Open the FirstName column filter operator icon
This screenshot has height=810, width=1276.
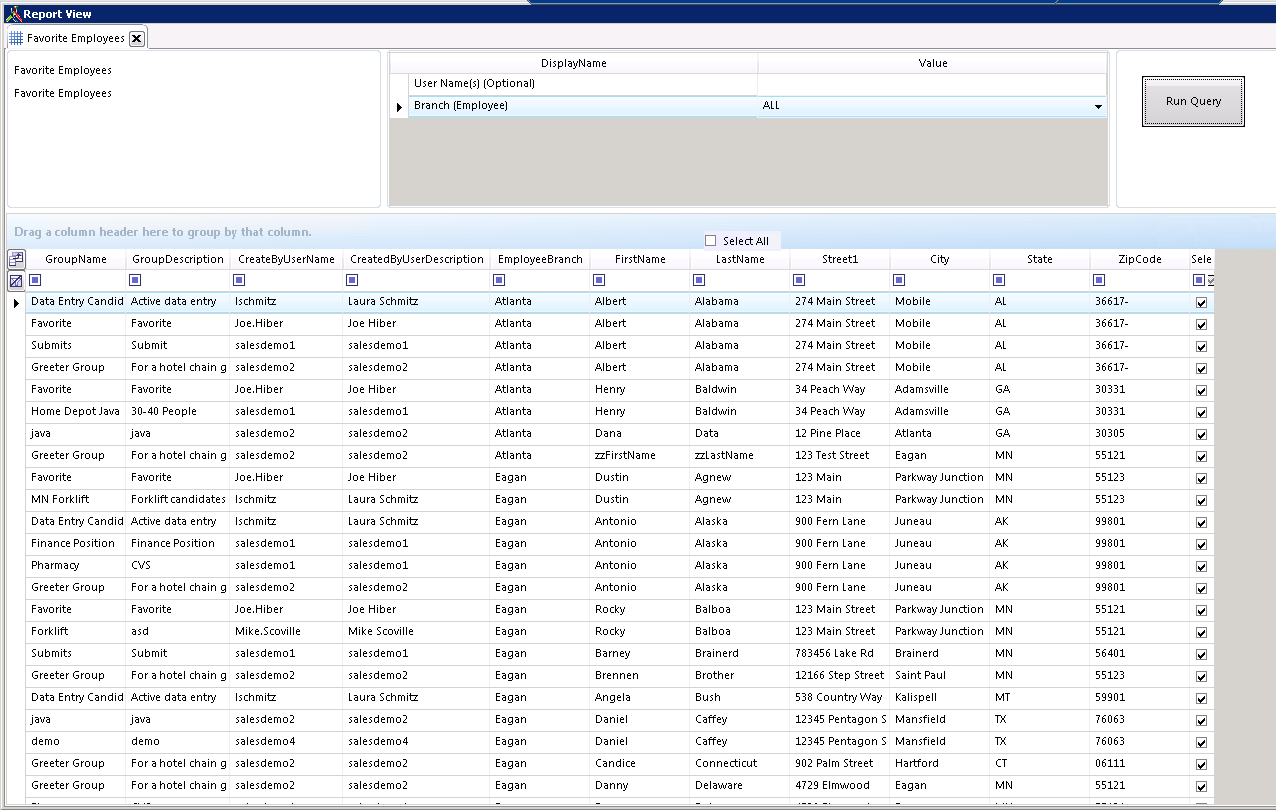tap(599, 280)
